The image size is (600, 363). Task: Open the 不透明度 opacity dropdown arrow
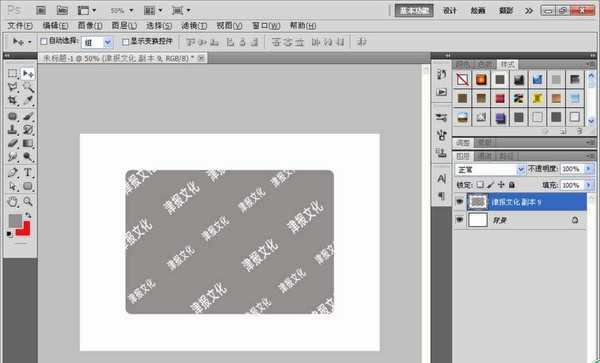[x=589, y=169]
